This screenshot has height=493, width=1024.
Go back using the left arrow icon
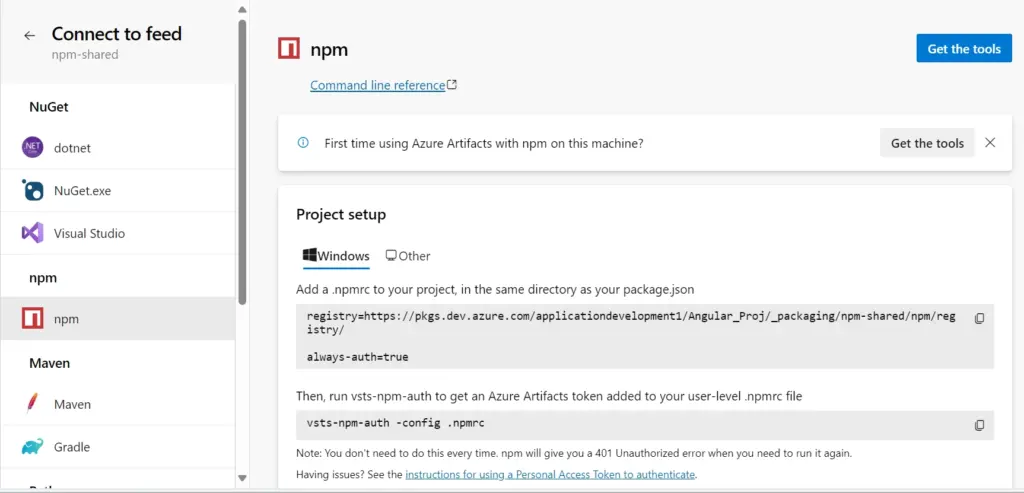point(29,35)
